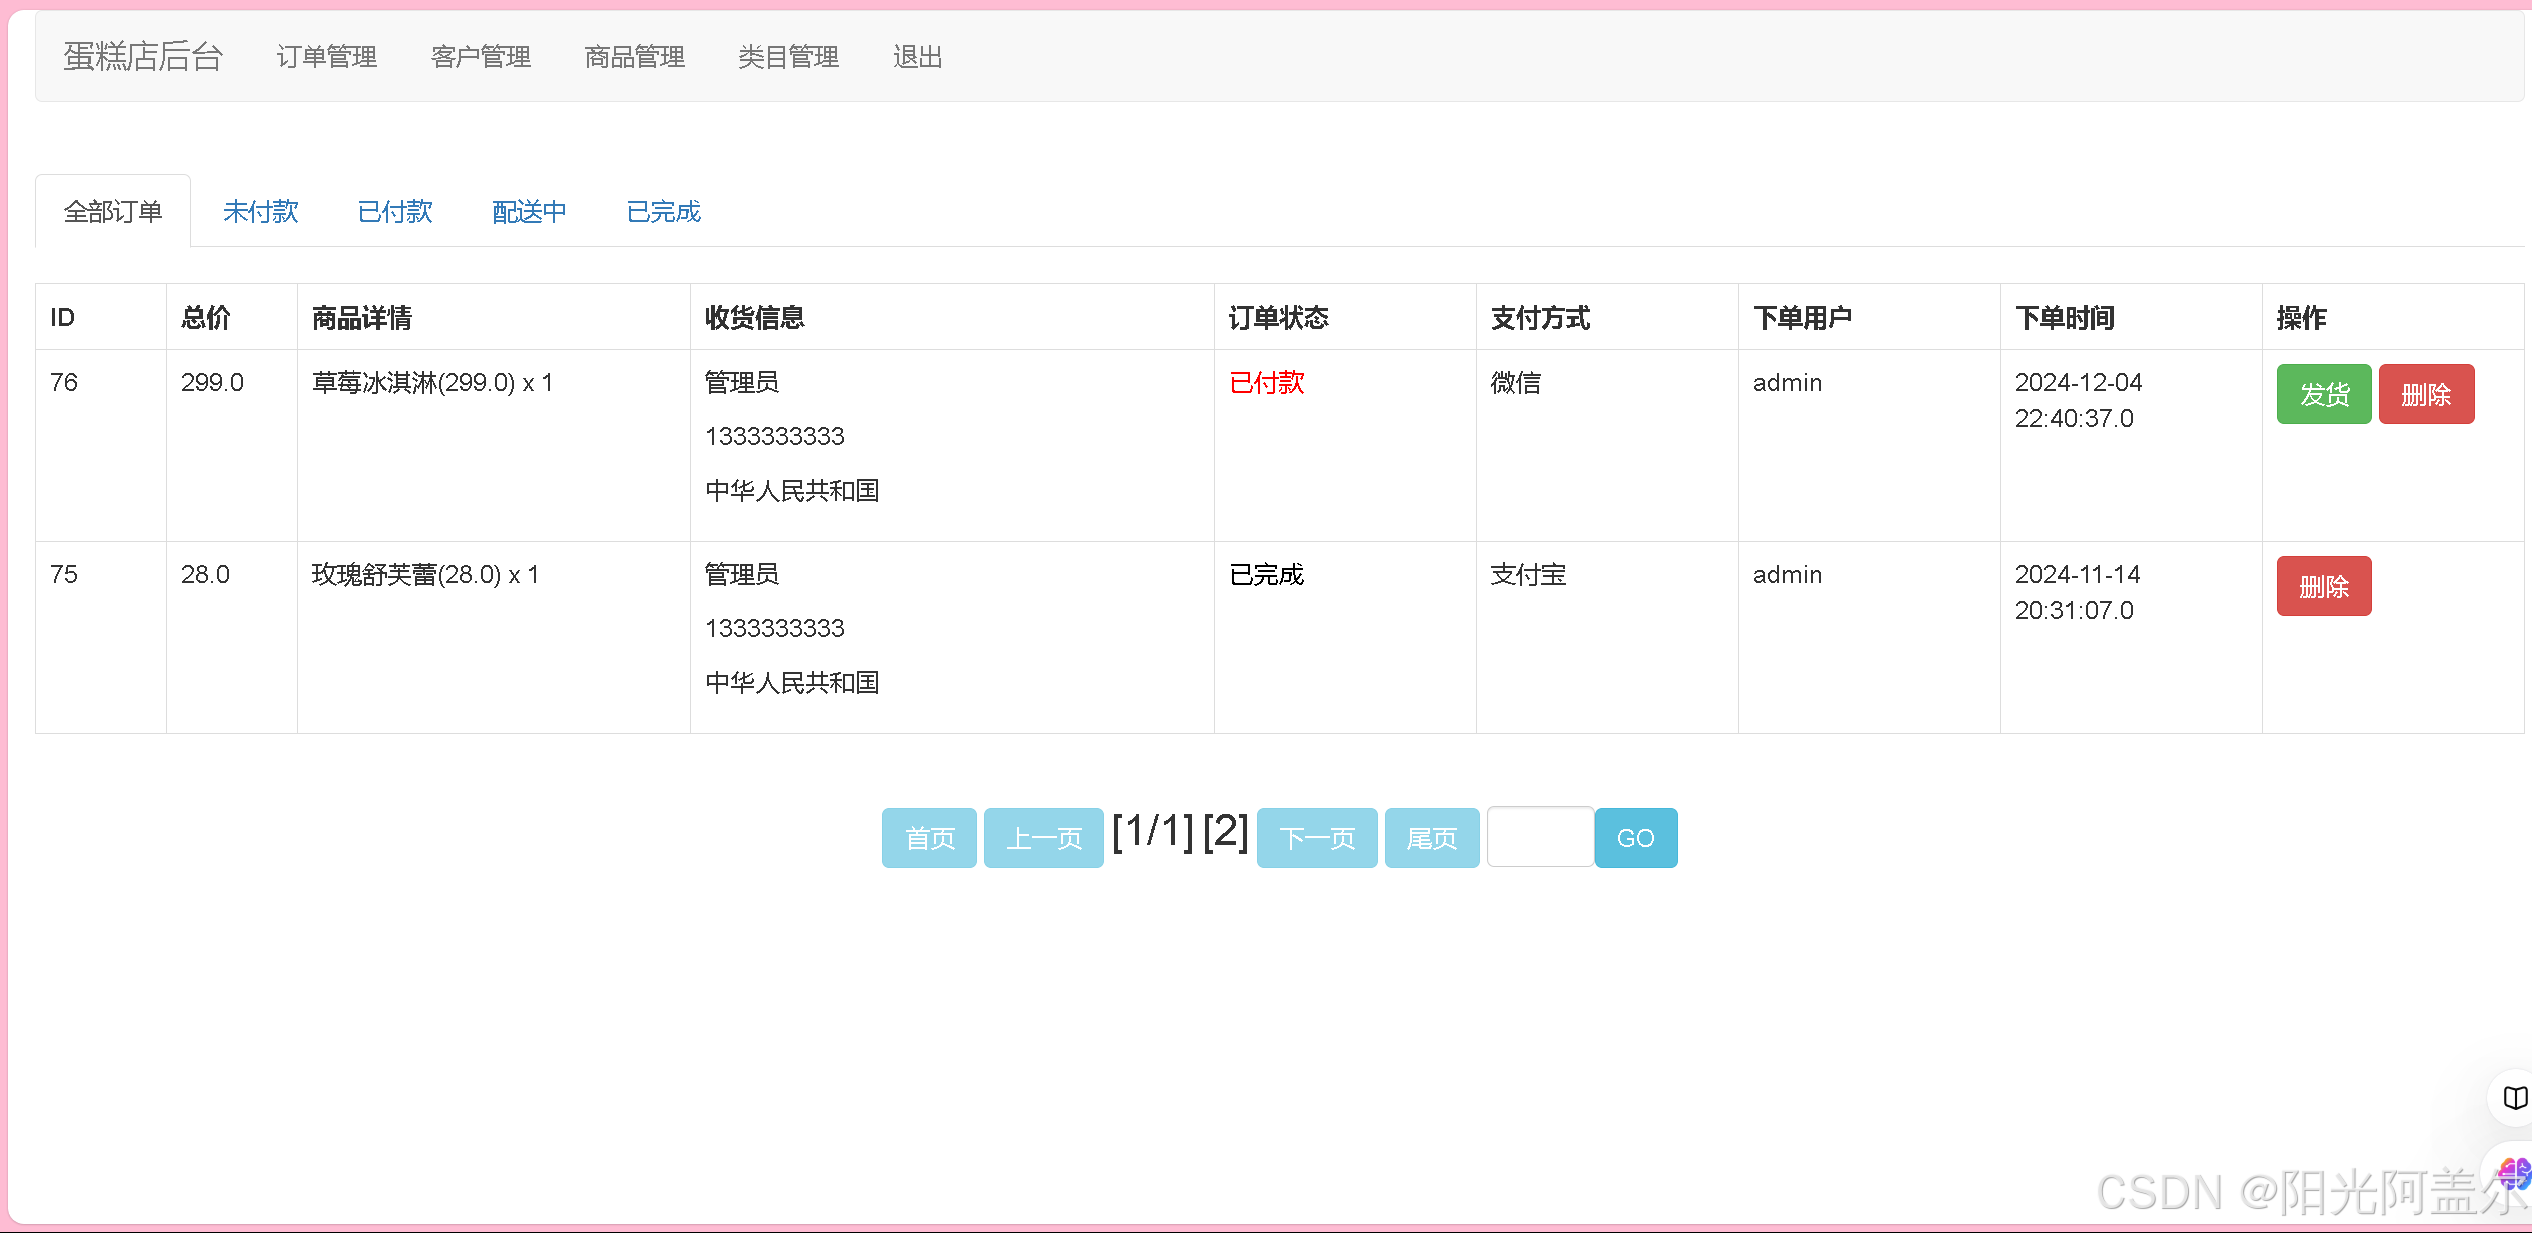
Task: Delete order 76 with 删除 button
Action: pos(2427,394)
